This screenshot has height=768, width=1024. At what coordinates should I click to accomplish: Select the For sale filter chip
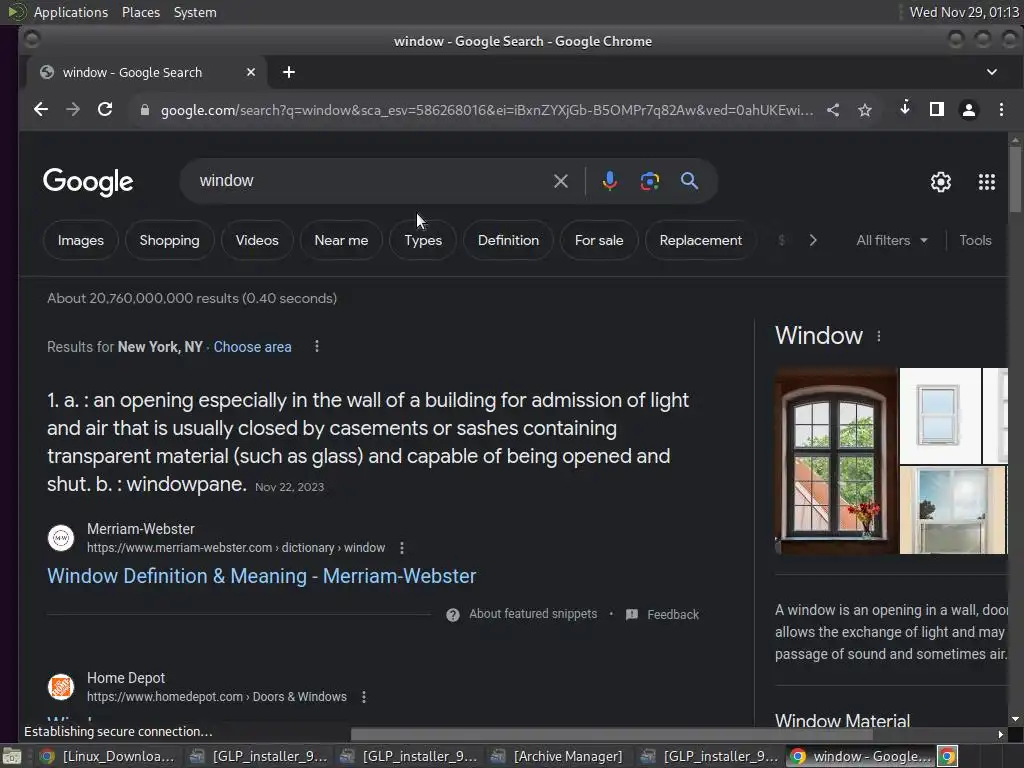click(x=599, y=240)
